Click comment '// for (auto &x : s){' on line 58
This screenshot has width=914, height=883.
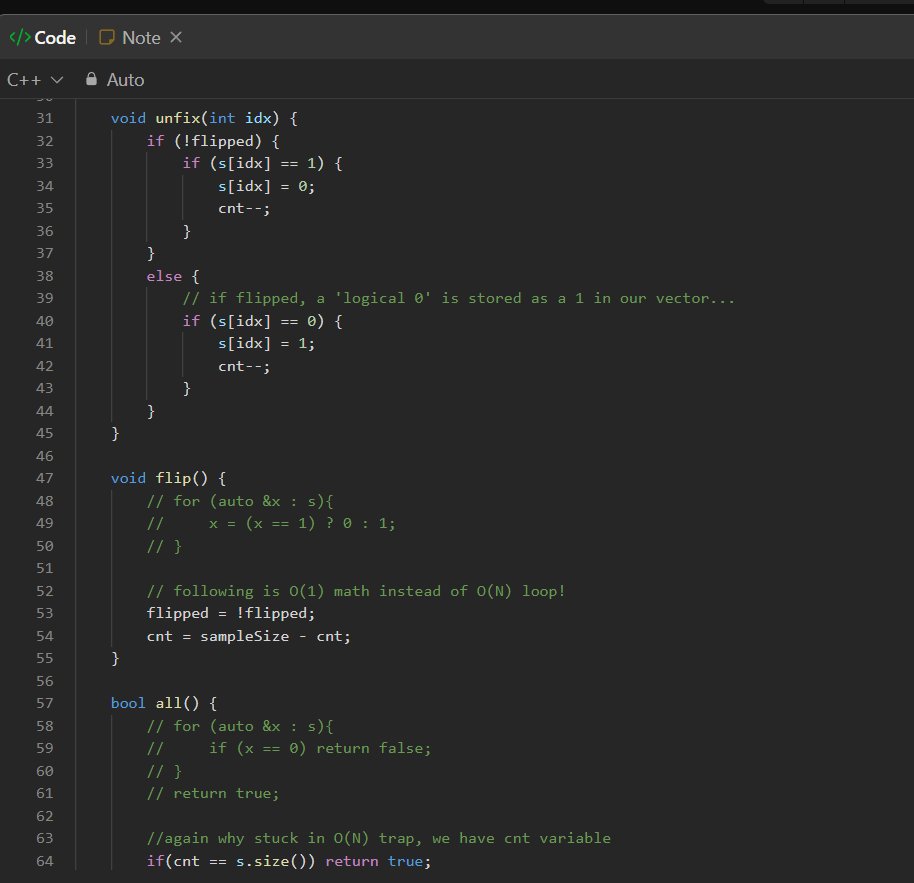240,726
